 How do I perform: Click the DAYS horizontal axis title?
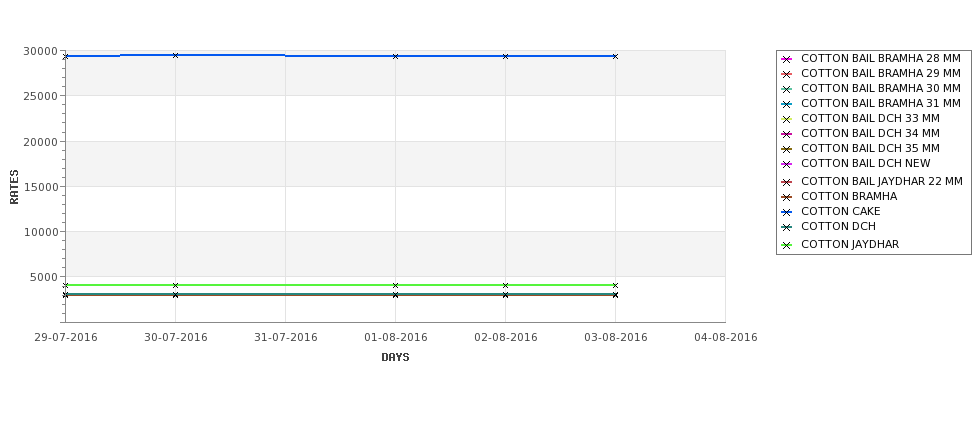395,358
